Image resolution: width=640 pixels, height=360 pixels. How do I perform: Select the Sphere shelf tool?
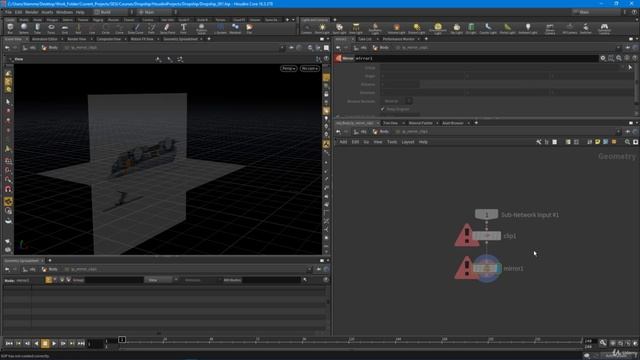(x=24, y=28)
